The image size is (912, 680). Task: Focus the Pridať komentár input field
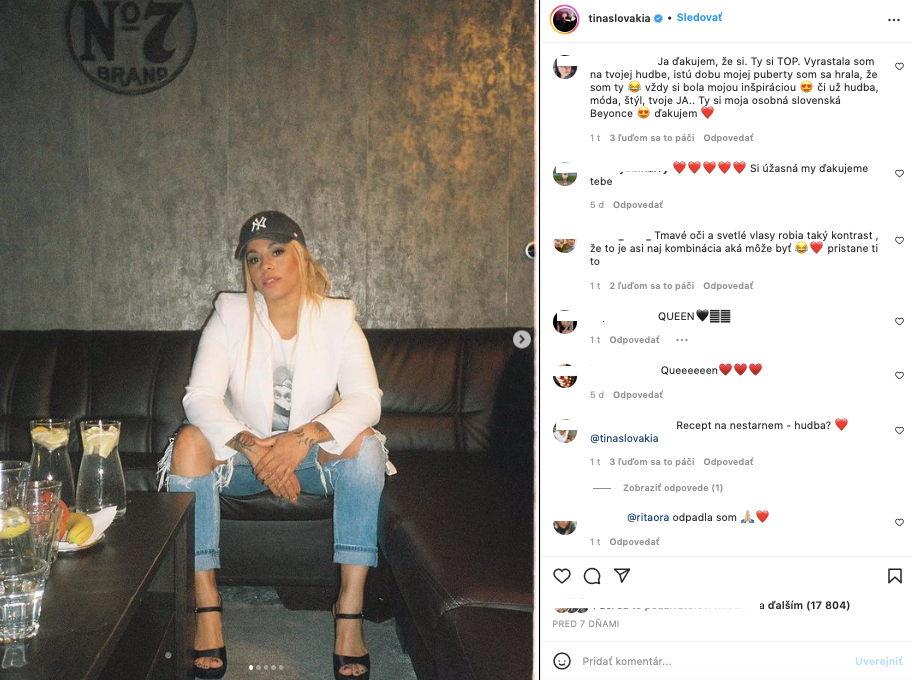pyautogui.click(x=713, y=661)
